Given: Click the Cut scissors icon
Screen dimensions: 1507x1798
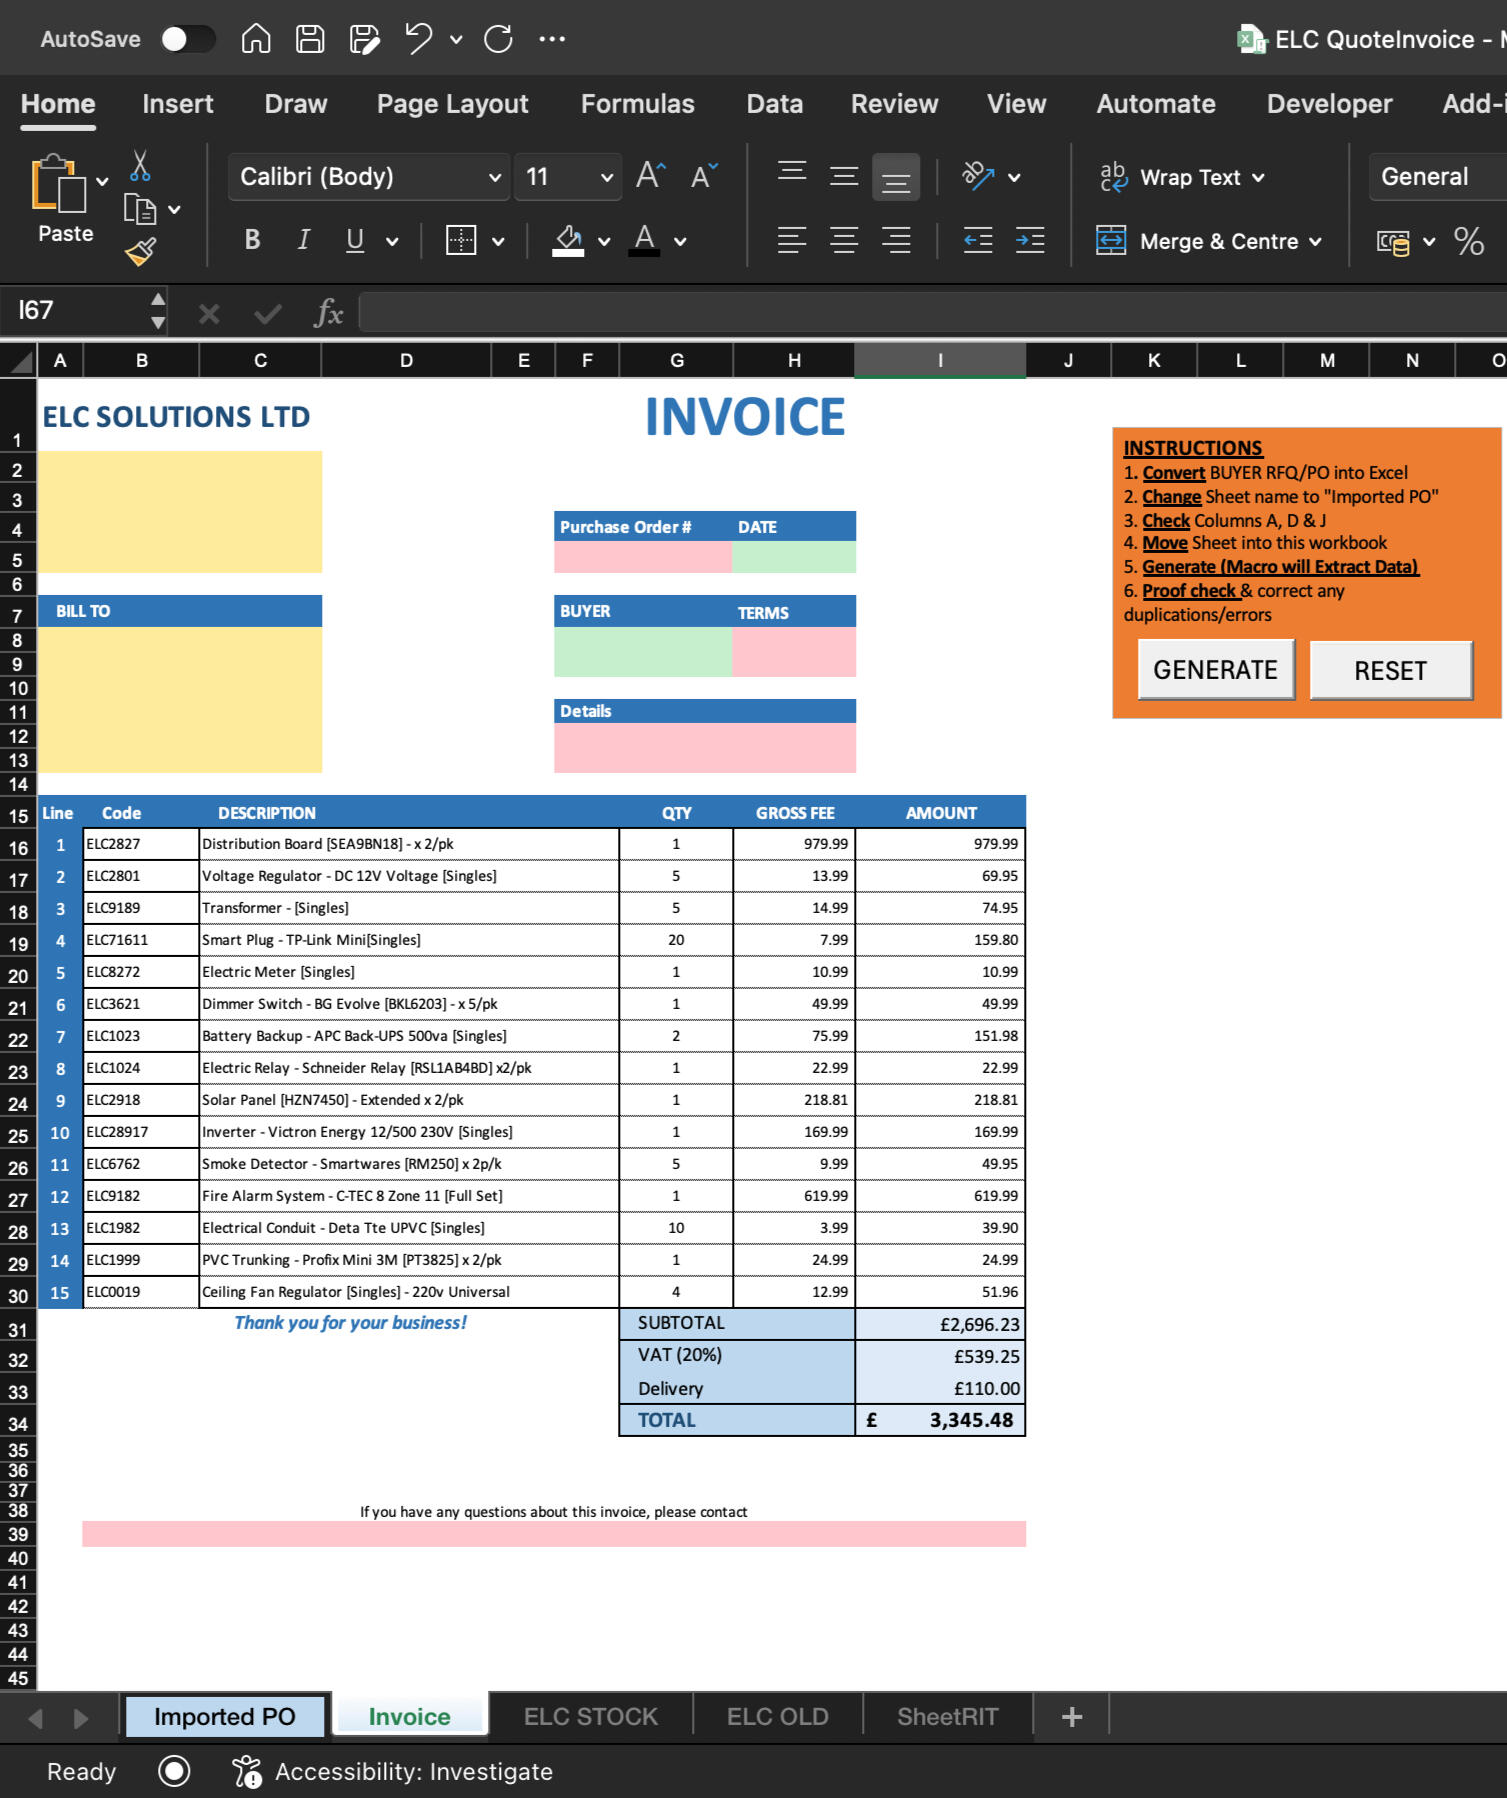Looking at the screenshot, I should (140, 166).
